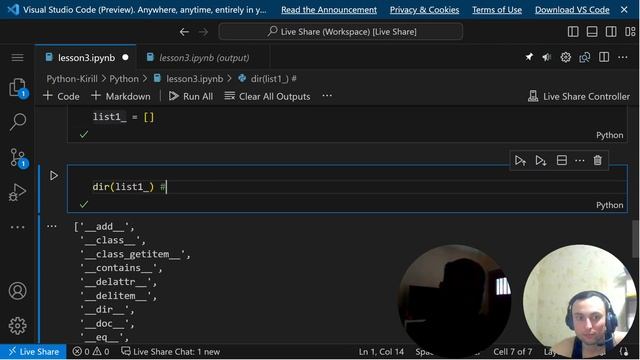Click Ln 1, Col 14 status entry
640x360 pixels.
(381, 351)
